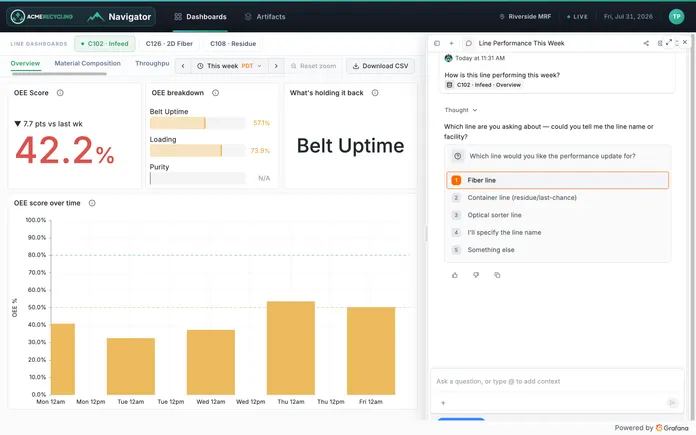Choose the Optical sorter line option
Image resolution: width=696 pixels, height=435 pixels.
(558, 215)
